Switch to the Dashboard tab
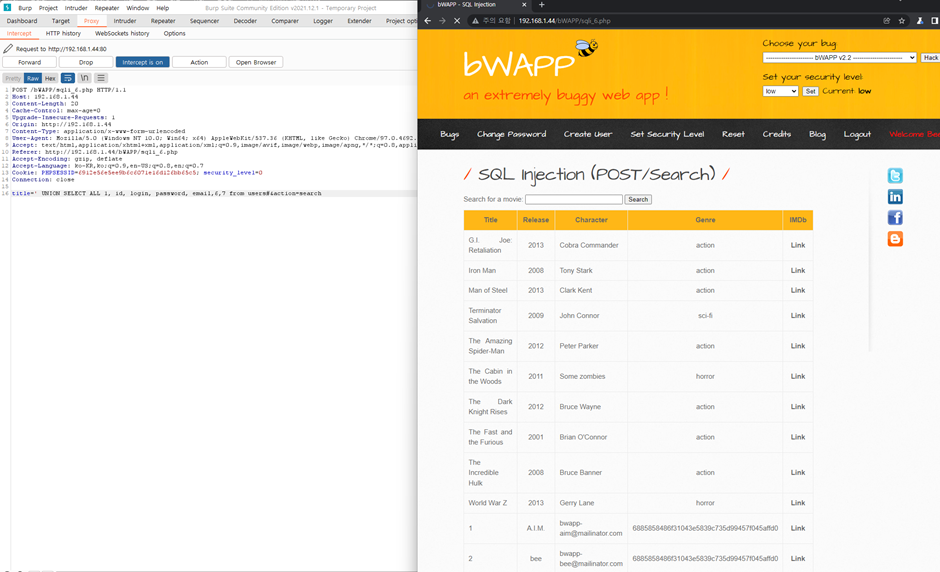Image resolution: width=940 pixels, height=572 pixels. coord(22,21)
